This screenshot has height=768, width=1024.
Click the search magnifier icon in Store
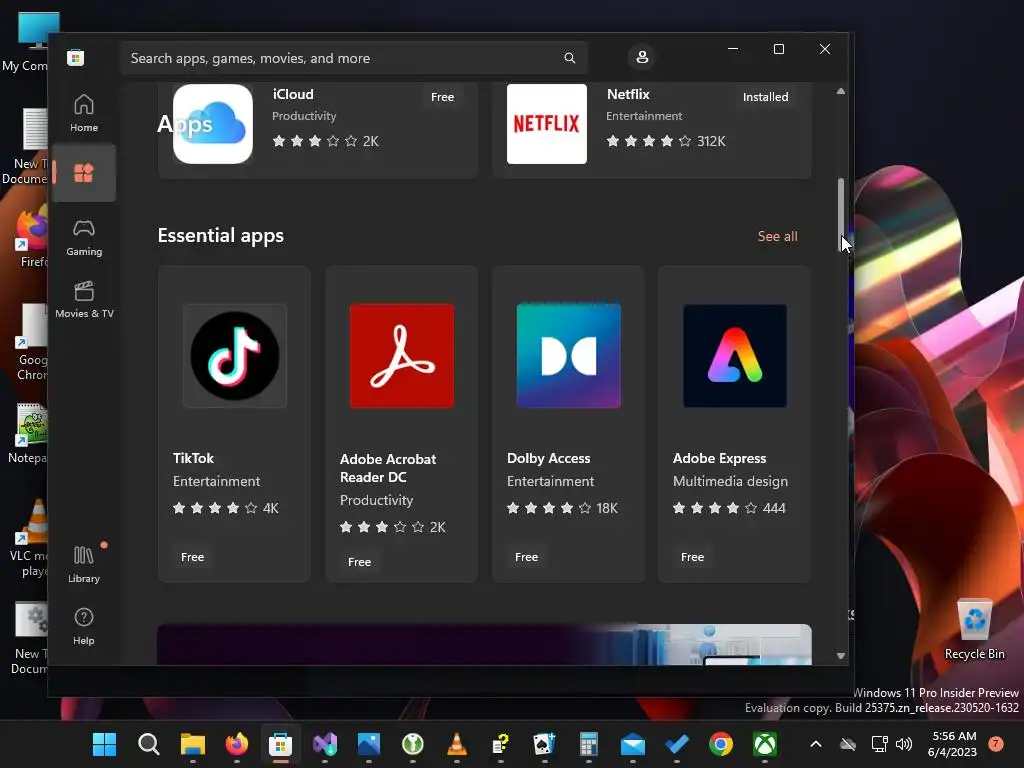[569, 58]
